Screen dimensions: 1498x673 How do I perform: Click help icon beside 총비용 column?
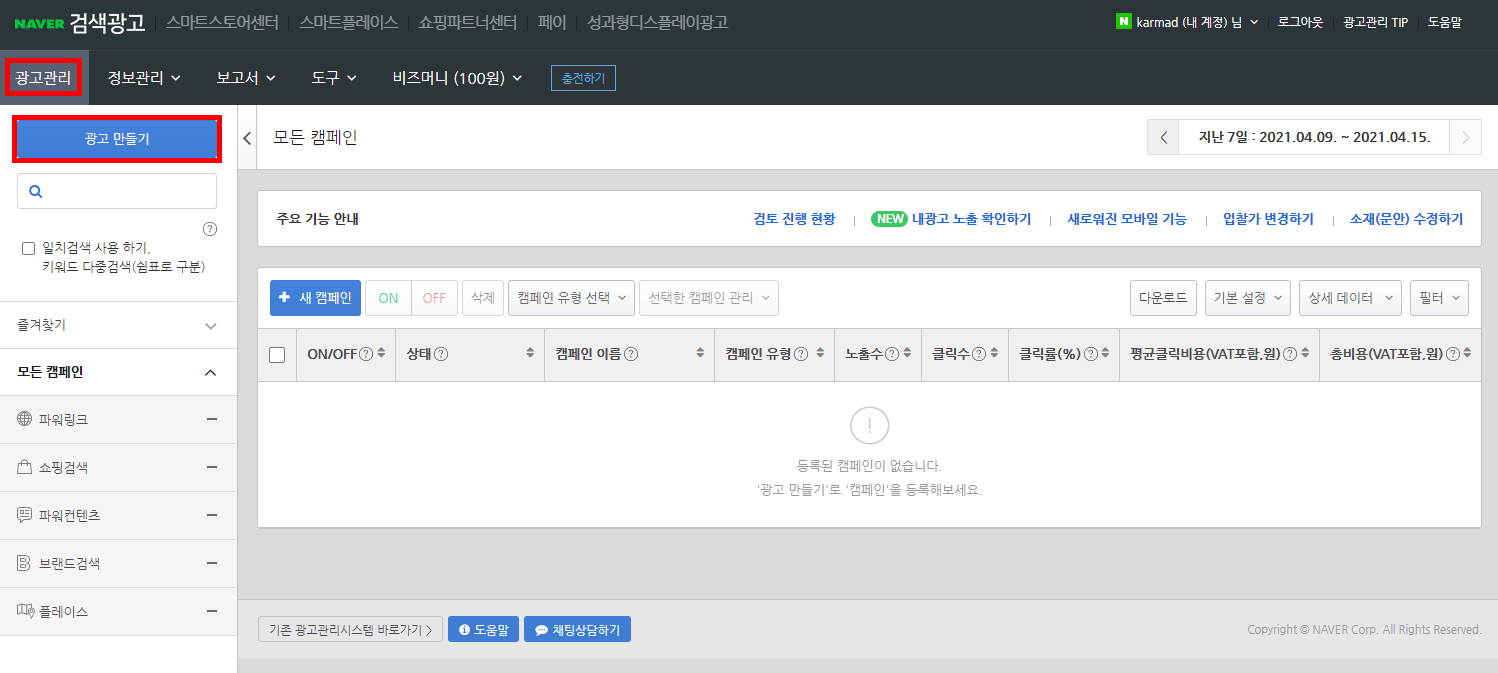tap(1453, 353)
